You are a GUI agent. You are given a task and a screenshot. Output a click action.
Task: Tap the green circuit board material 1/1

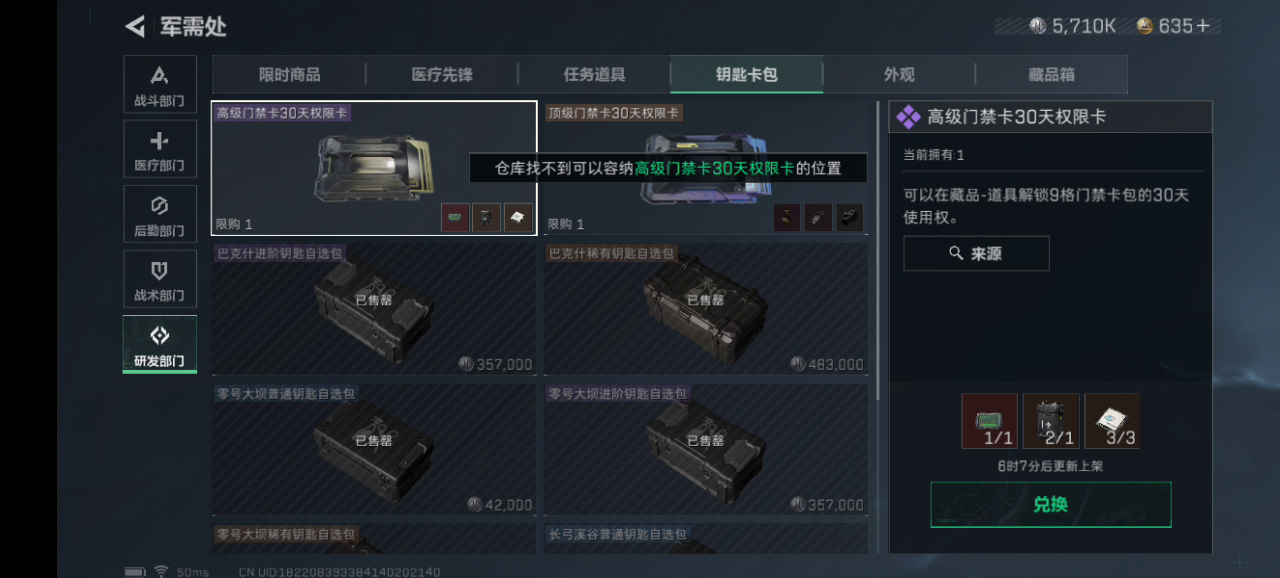pyautogui.click(x=990, y=421)
